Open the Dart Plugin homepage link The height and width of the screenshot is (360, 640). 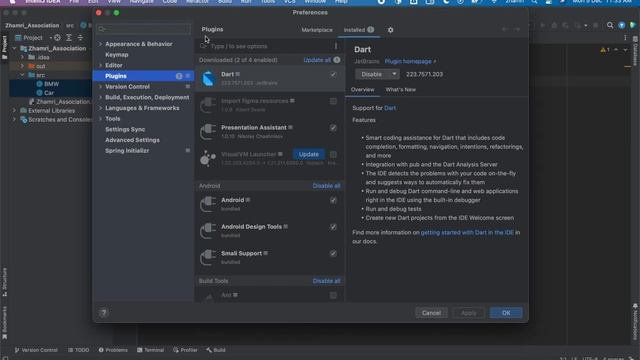click(410, 62)
